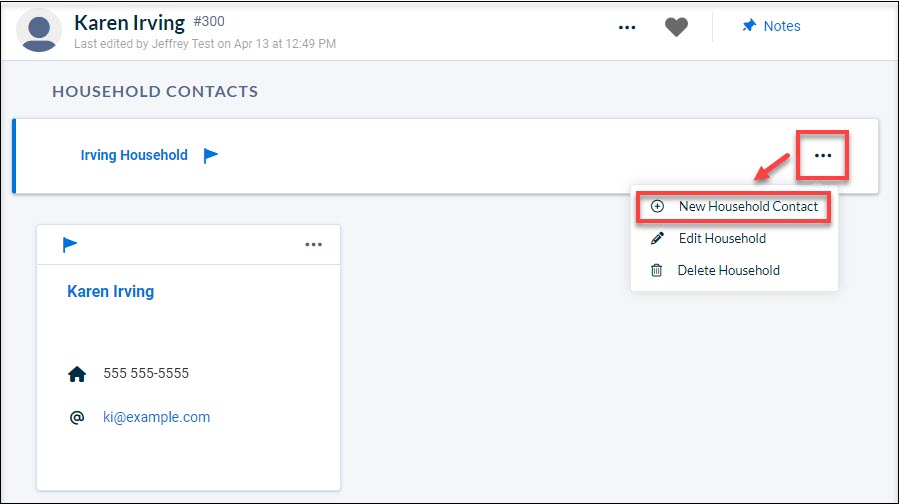The width and height of the screenshot is (899, 504).
Task: Click the @ email icon on the card
Action: pyautogui.click(x=77, y=417)
